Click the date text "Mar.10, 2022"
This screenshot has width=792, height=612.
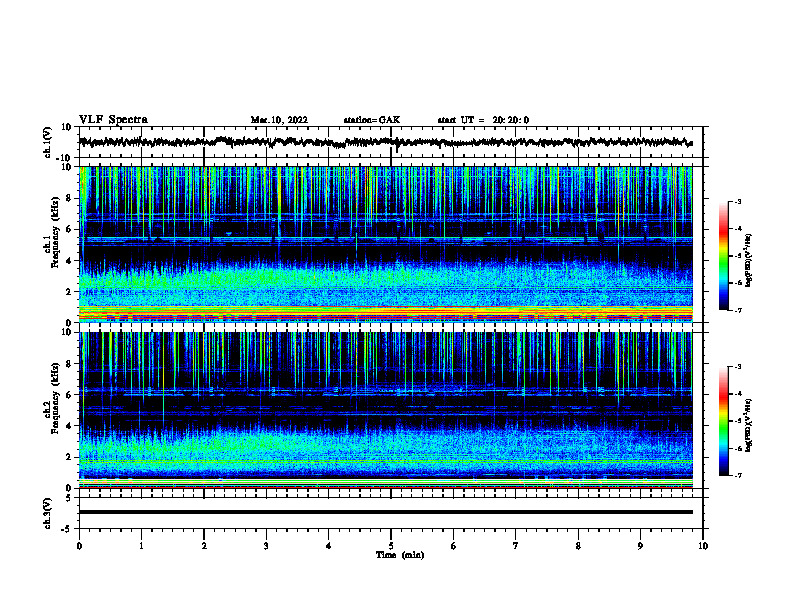click(279, 120)
